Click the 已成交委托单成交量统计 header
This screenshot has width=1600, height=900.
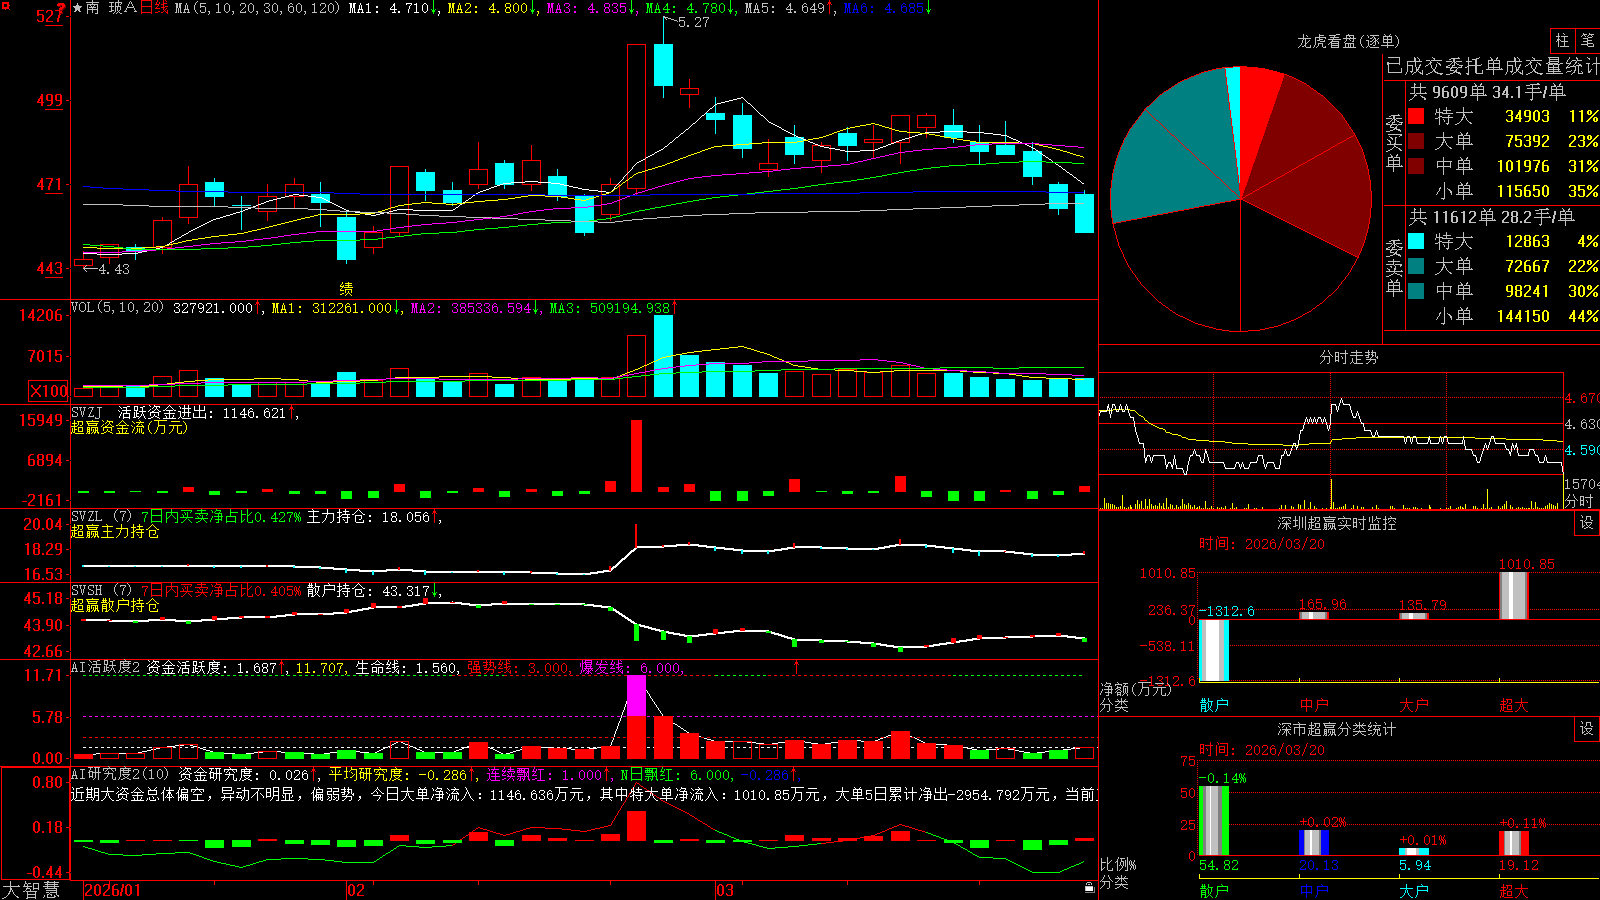coord(1492,66)
